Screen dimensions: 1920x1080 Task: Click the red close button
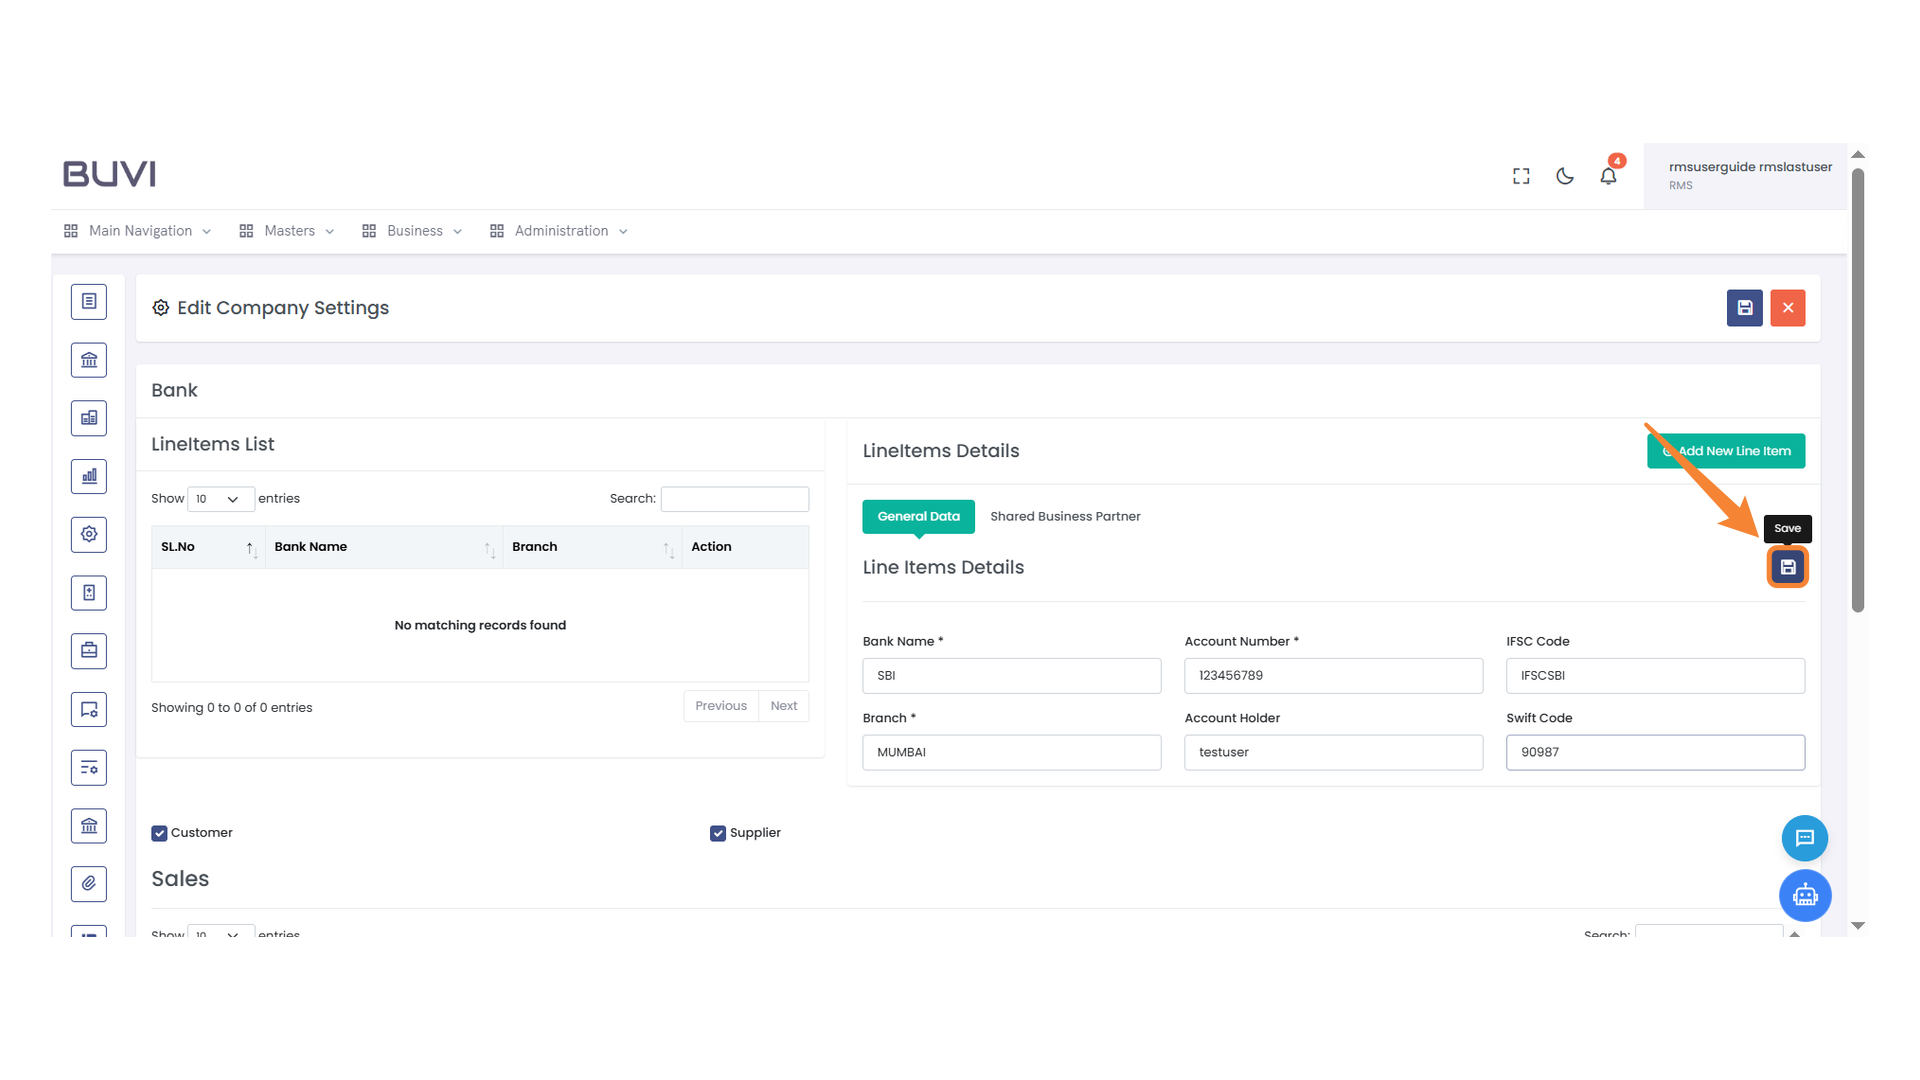click(x=1787, y=308)
